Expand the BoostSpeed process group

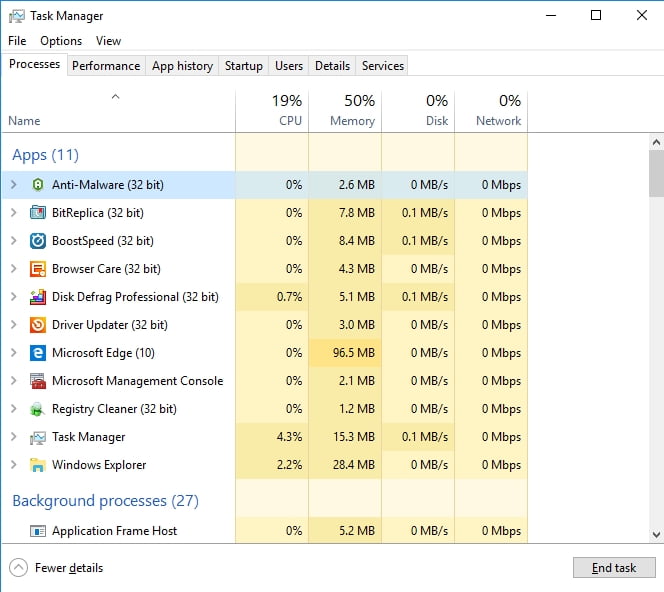(x=14, y=241)
